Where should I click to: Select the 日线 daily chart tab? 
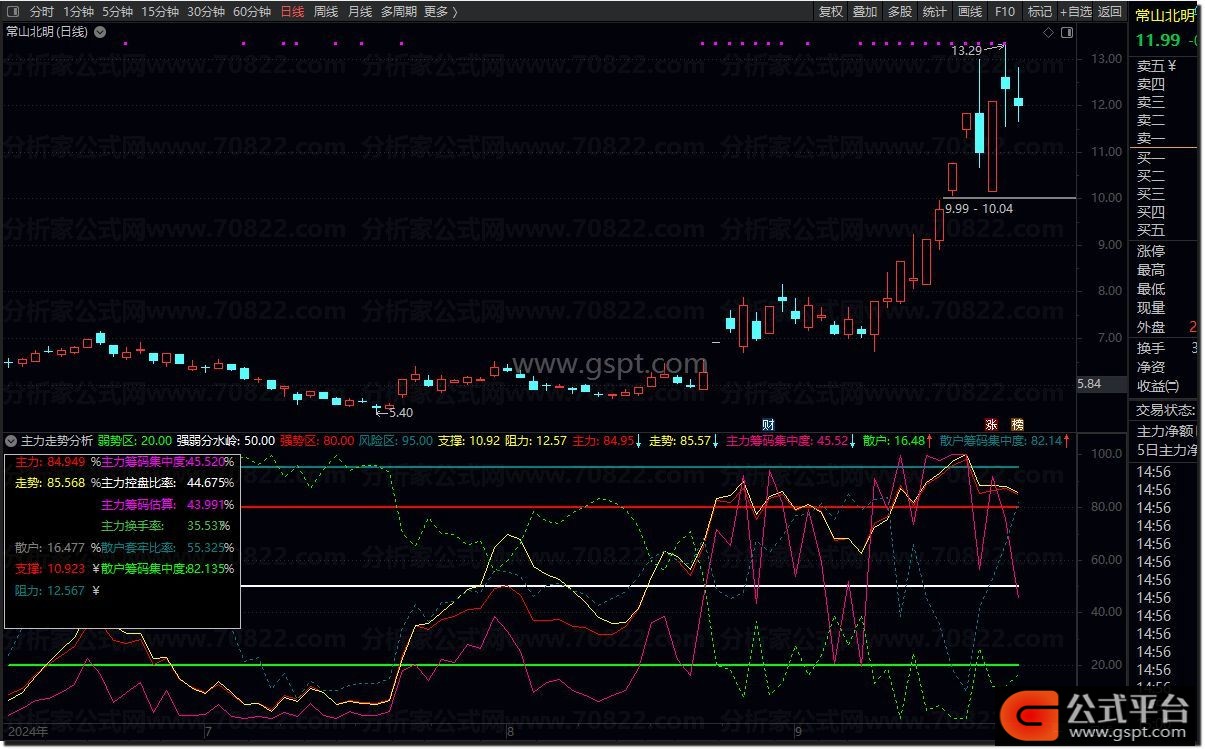[x=293, y=12]
